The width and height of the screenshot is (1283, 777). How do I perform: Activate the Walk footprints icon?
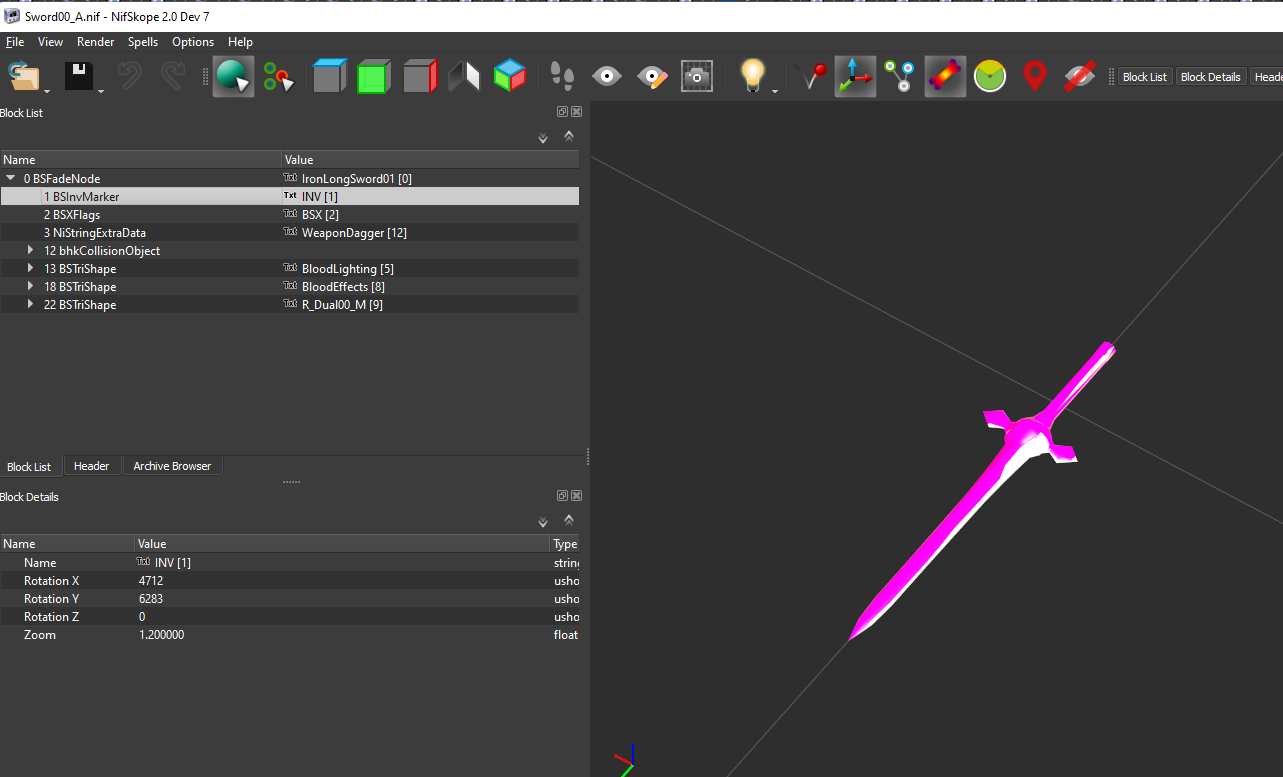[x=563, y=76]
